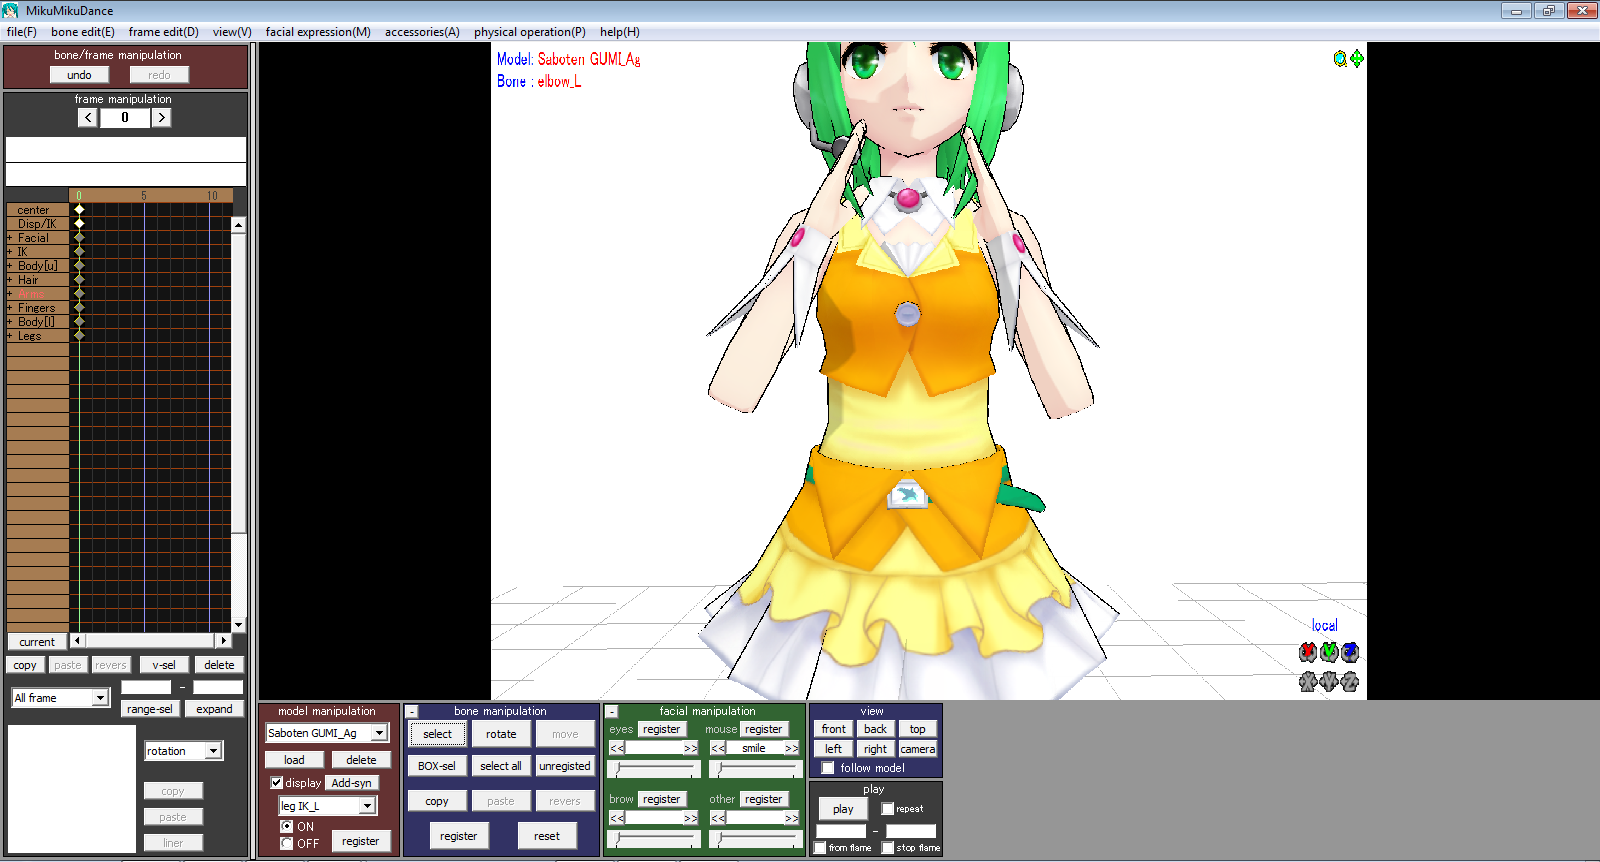Expand the Fingers bone group
The image size is (1600, 862).
(10, 308)
